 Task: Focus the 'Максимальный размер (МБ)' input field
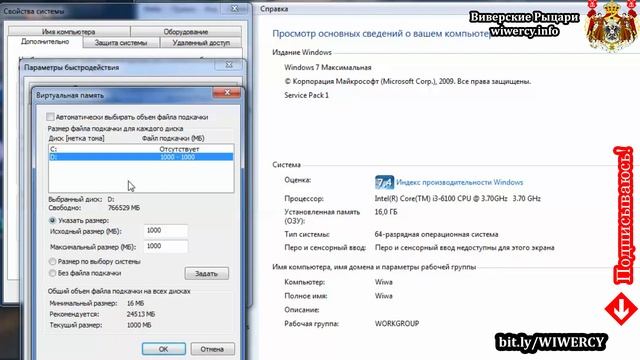point(166,247)
